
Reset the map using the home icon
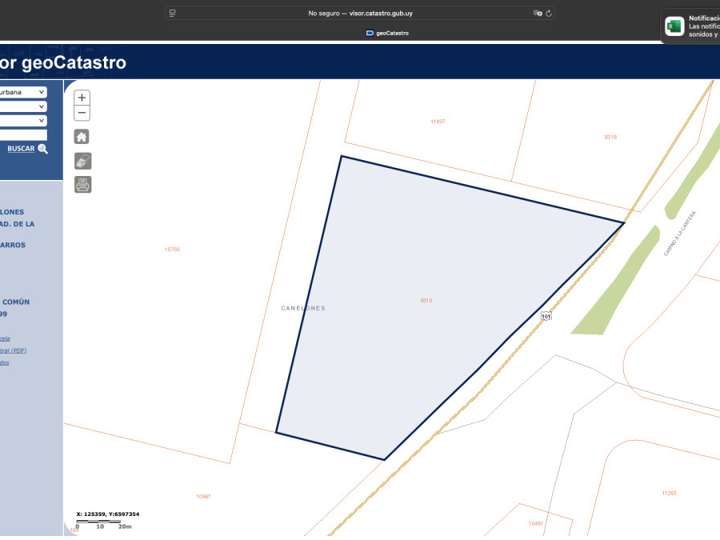point(82,137)
